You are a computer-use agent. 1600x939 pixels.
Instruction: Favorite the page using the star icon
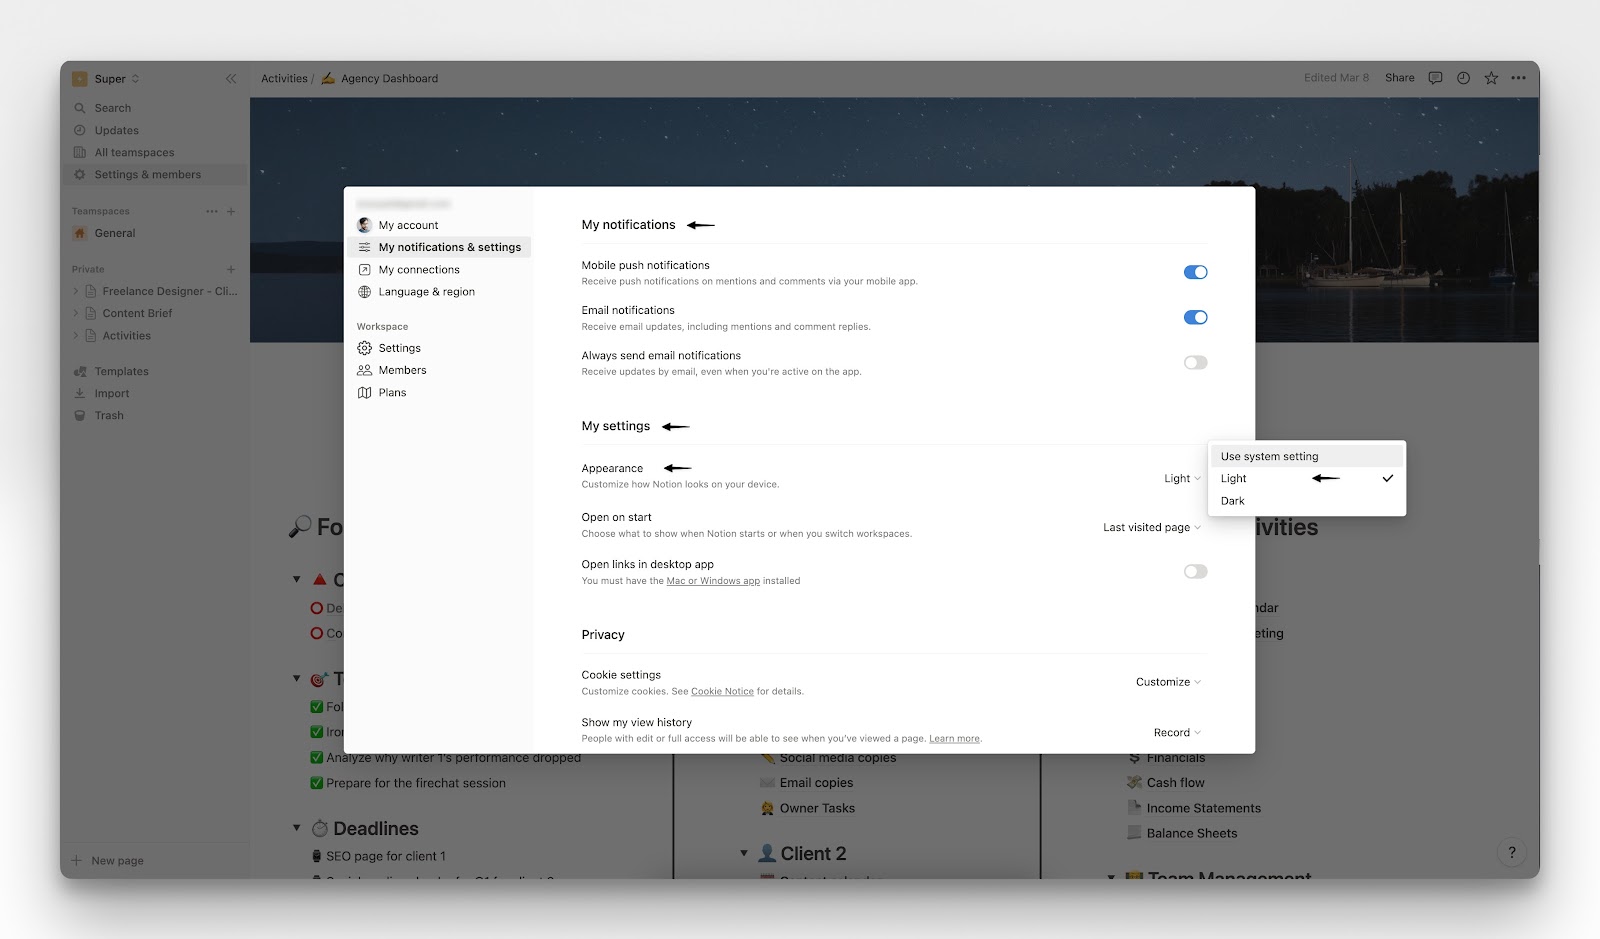tap(1491, 78)
